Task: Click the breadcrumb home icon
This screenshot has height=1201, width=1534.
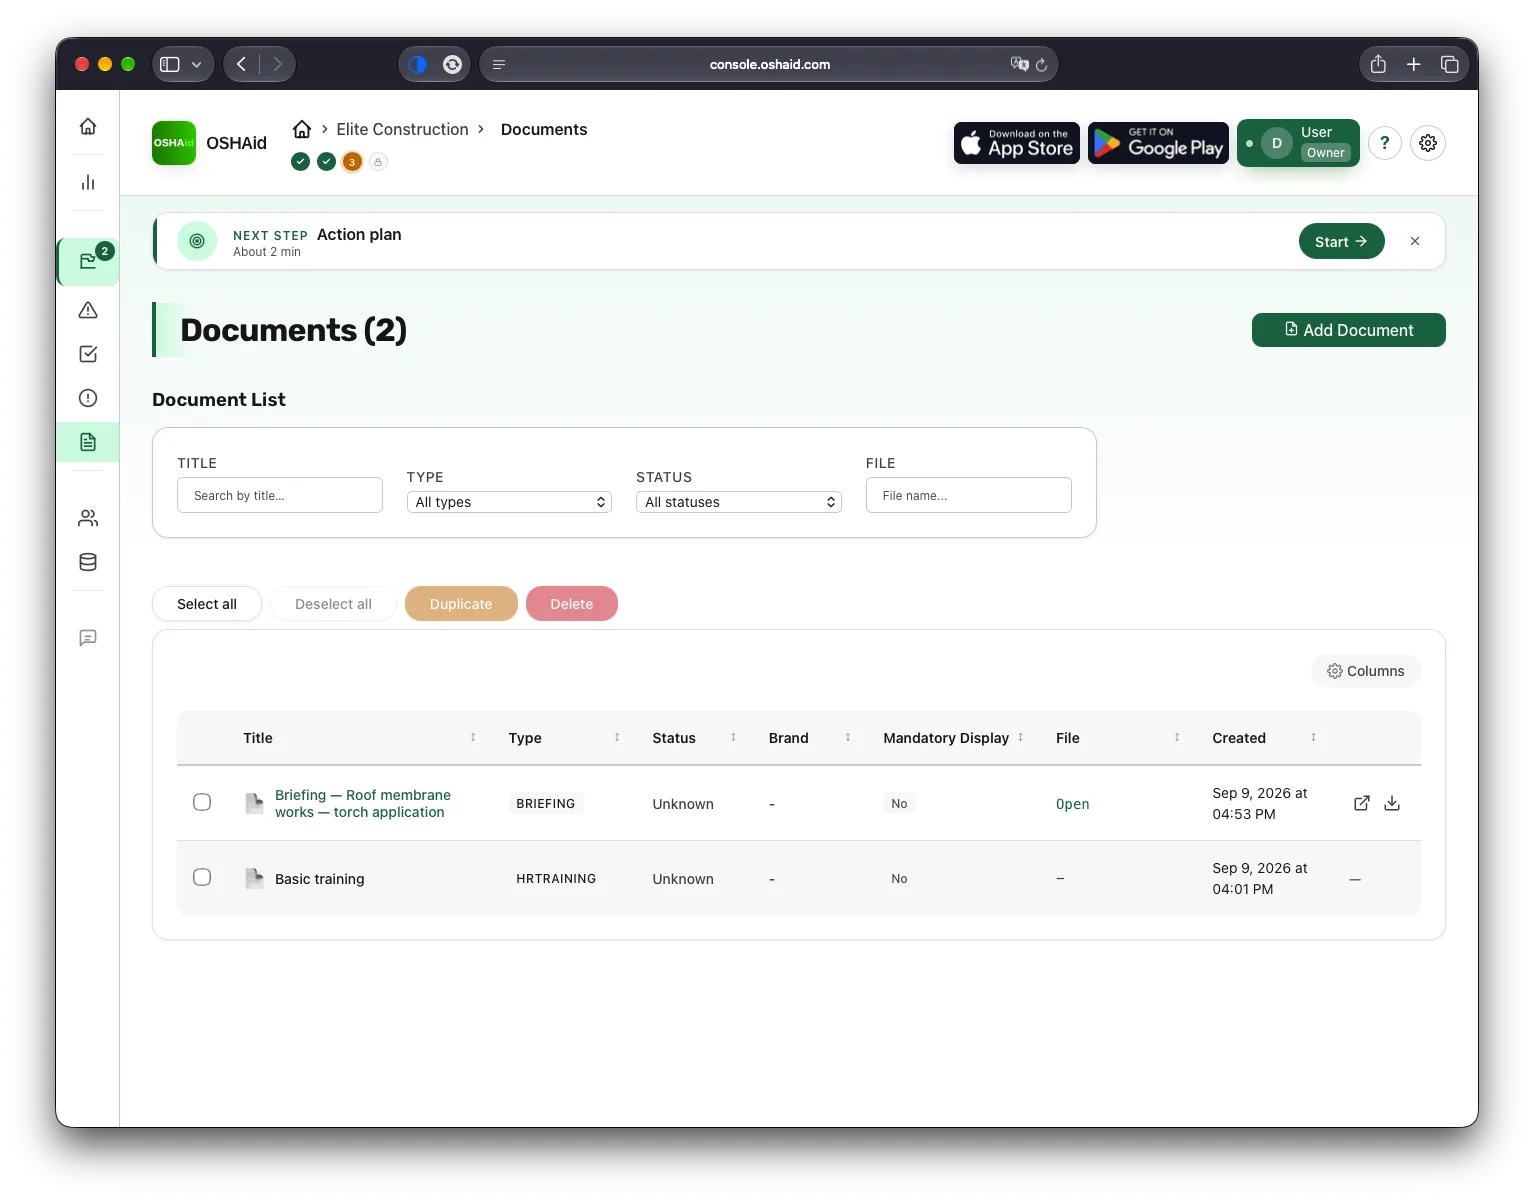Action: [x=302, y=129]
